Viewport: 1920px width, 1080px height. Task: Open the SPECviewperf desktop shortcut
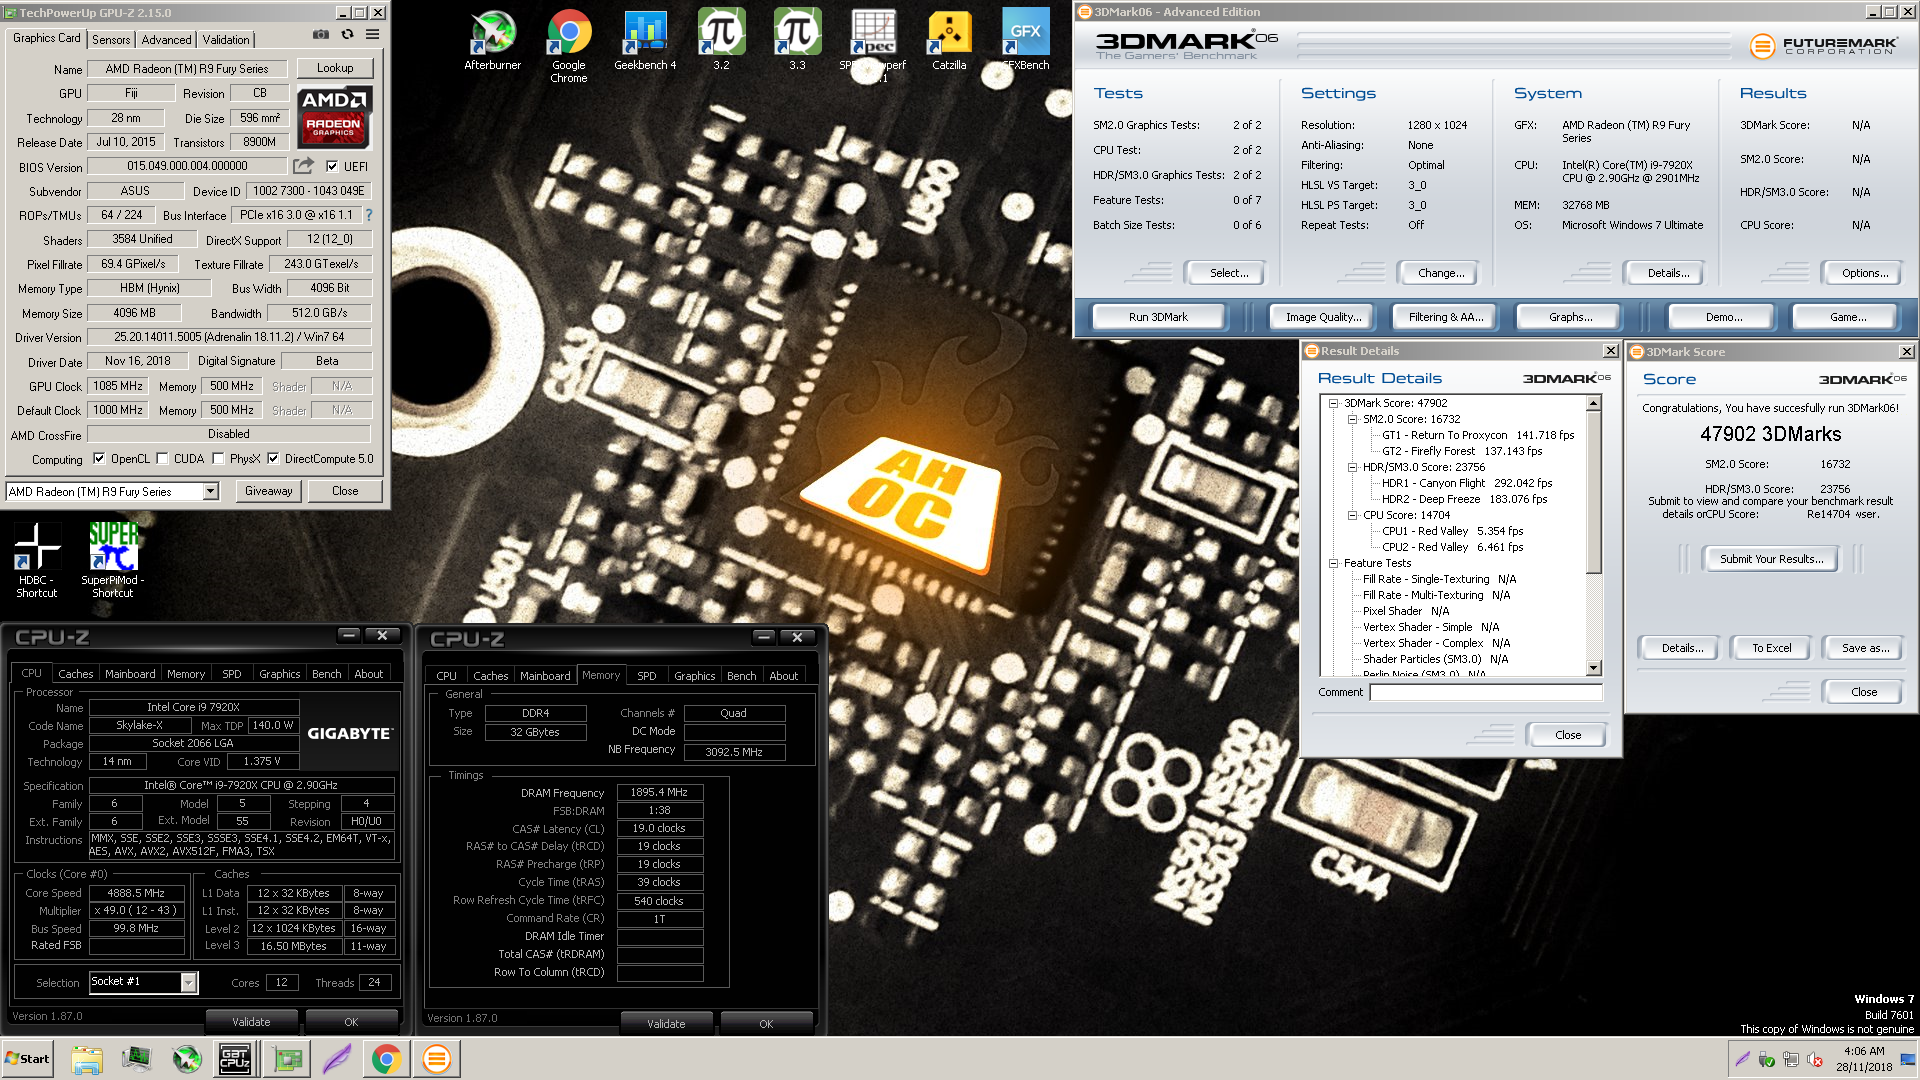[873, 46]
